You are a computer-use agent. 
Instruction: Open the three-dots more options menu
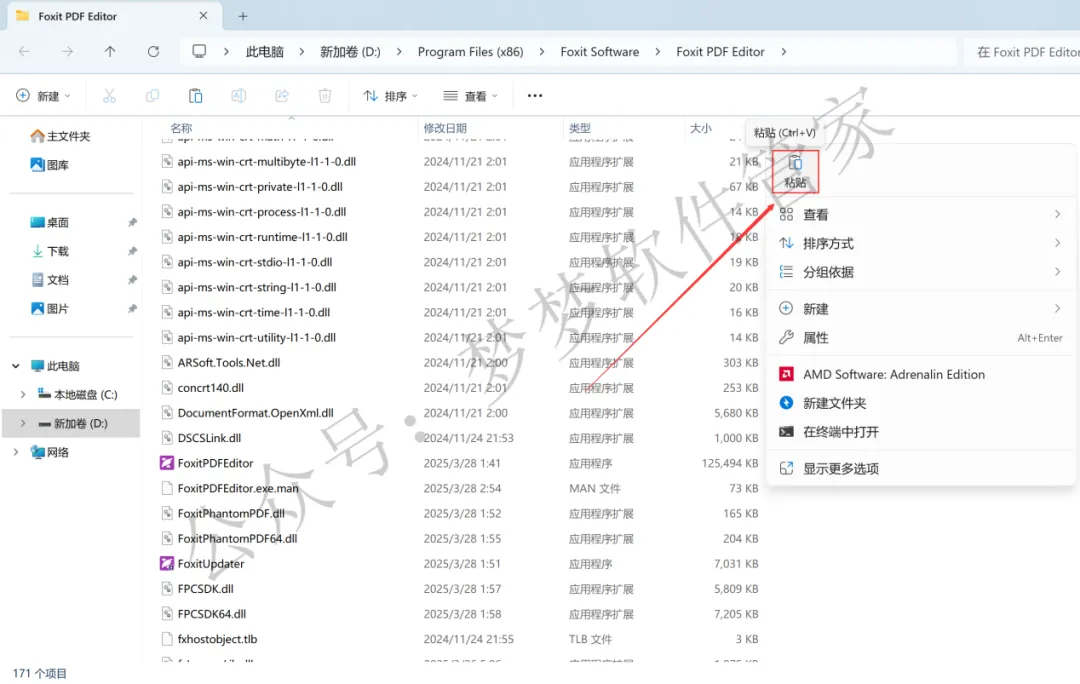point(534,96)
